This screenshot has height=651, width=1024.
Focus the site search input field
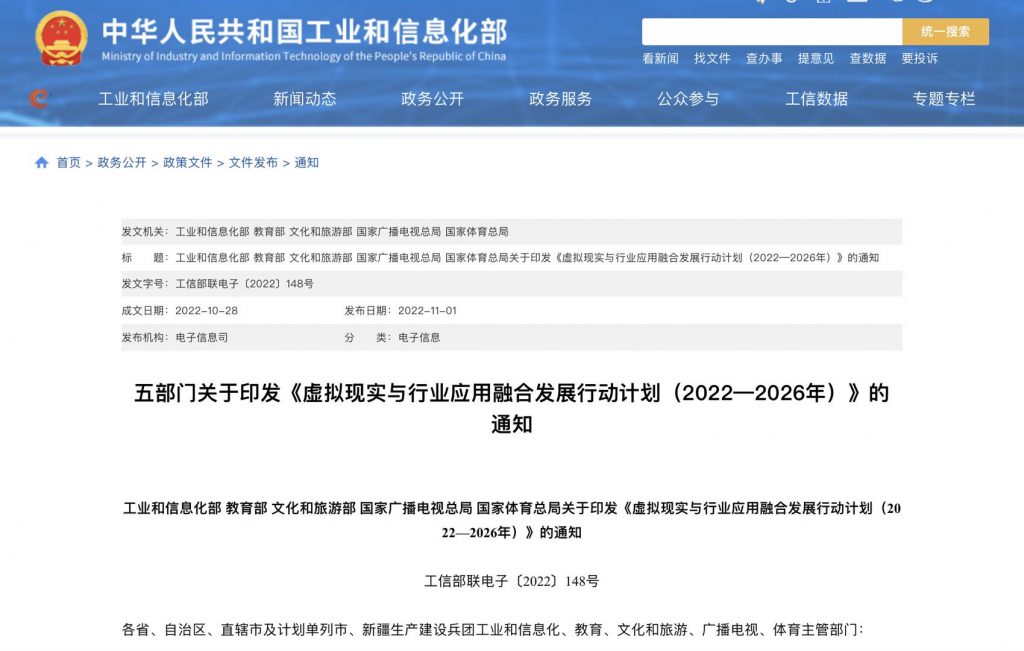(x=772, y=31)
